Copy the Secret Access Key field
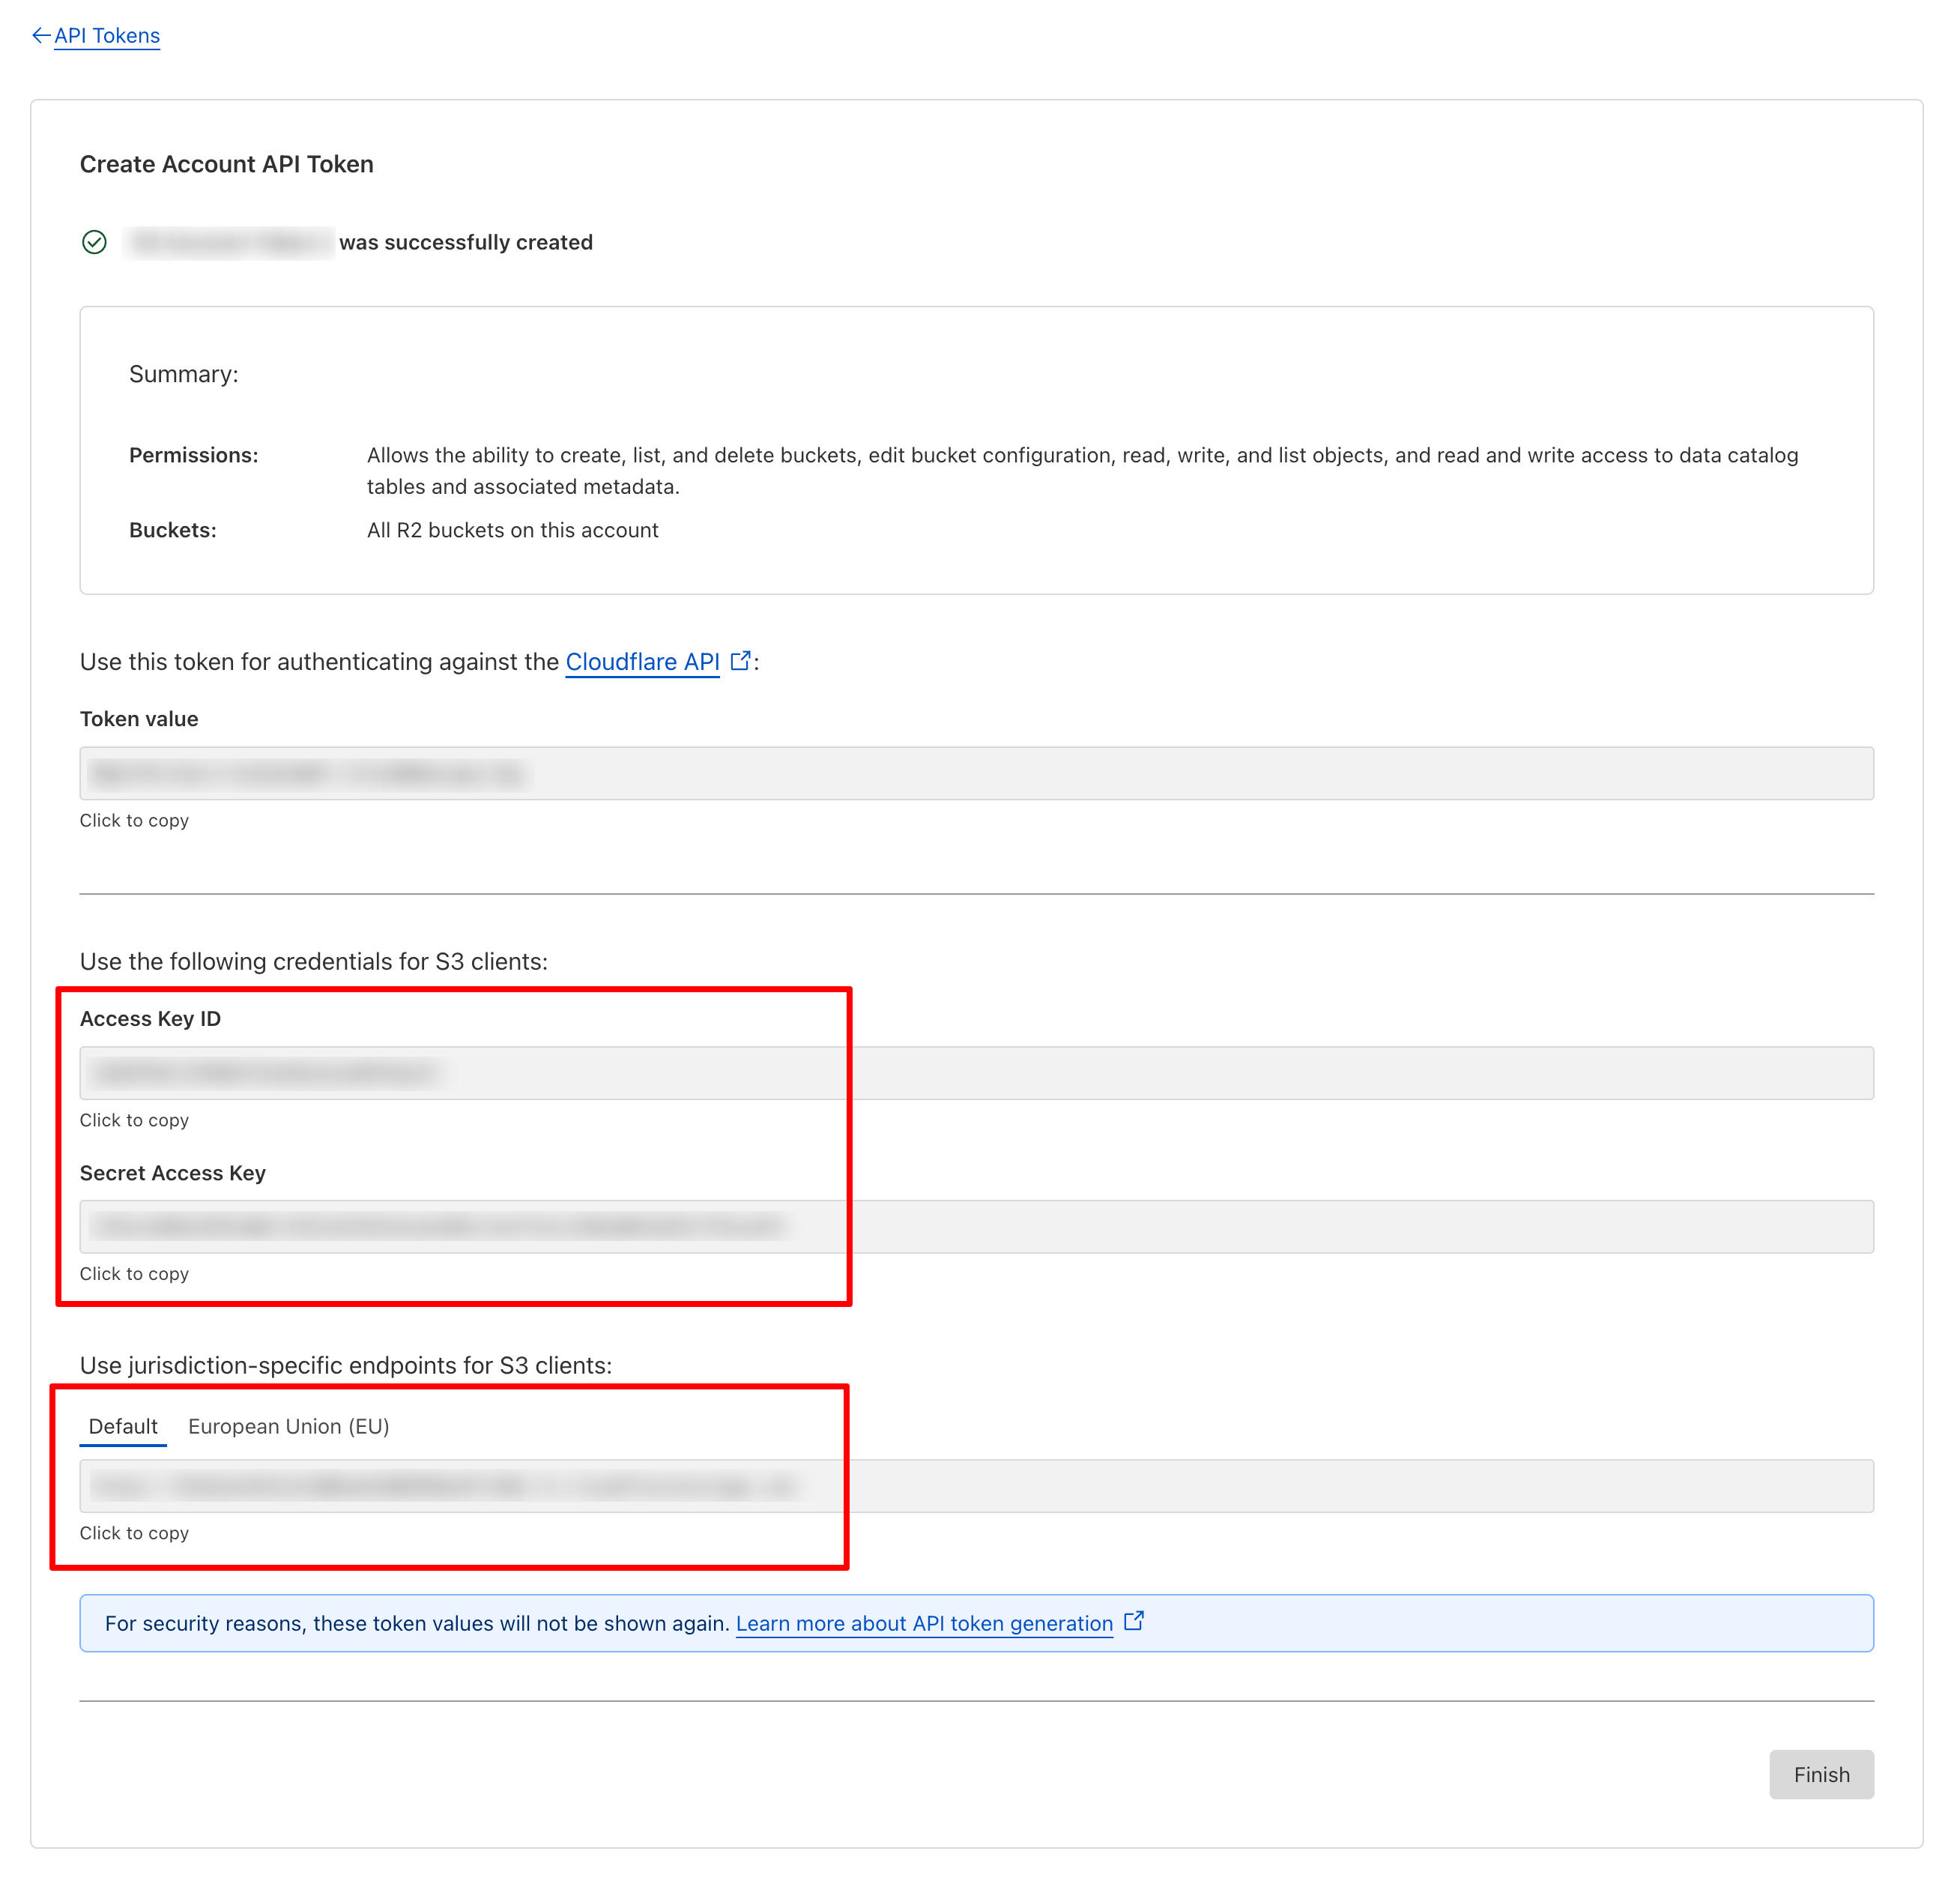This screenshot has height=1890, width=1960. click(x=975, y=1227)
